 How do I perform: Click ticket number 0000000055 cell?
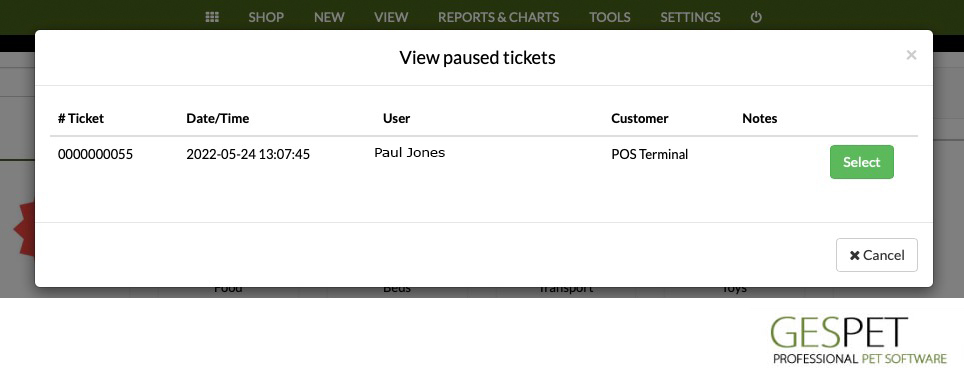coord(95,154)
